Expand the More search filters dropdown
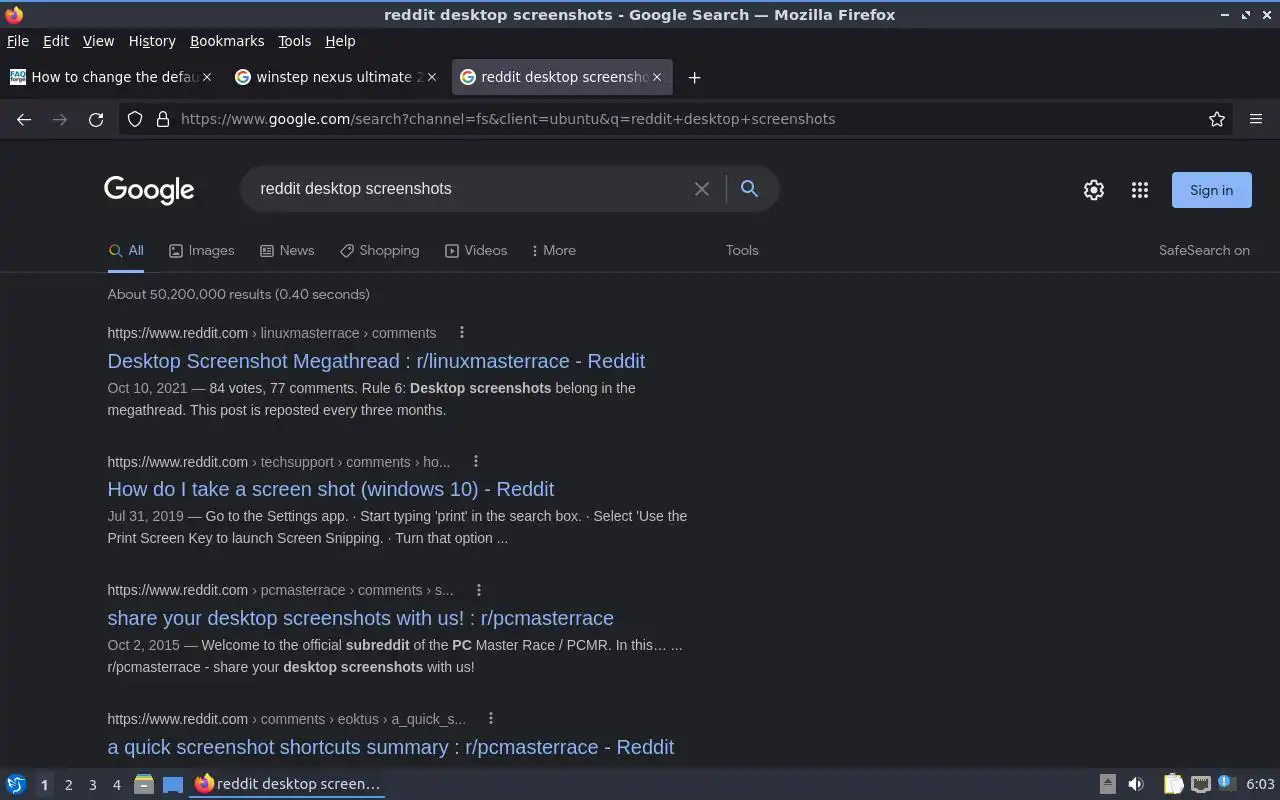1280x800 pixels. point(553,250)
